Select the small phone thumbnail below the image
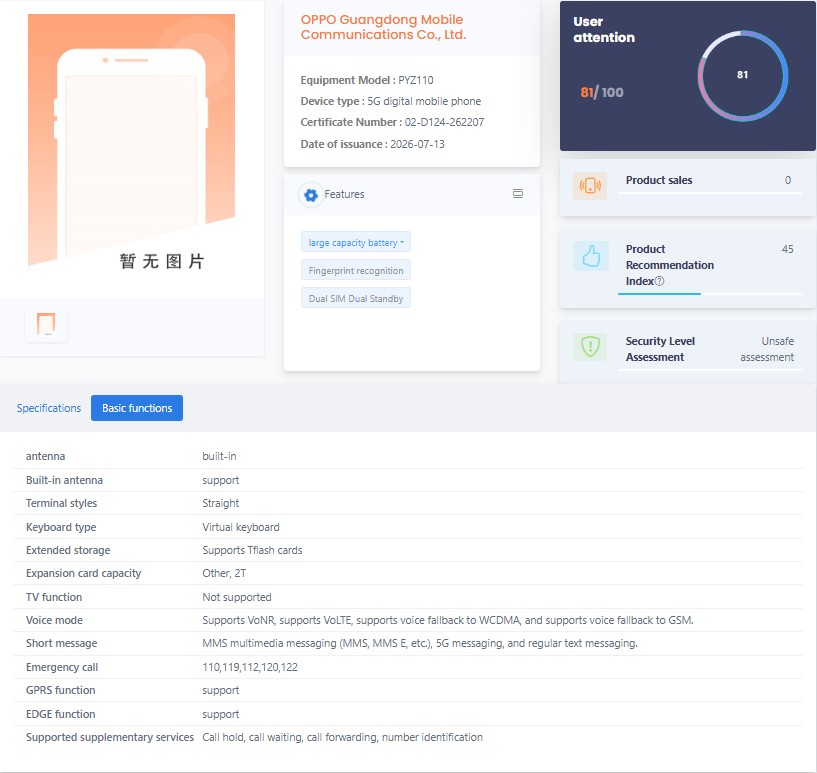This screenshot has height=773, width=817. pyautogui.click(x=46, y=324)
